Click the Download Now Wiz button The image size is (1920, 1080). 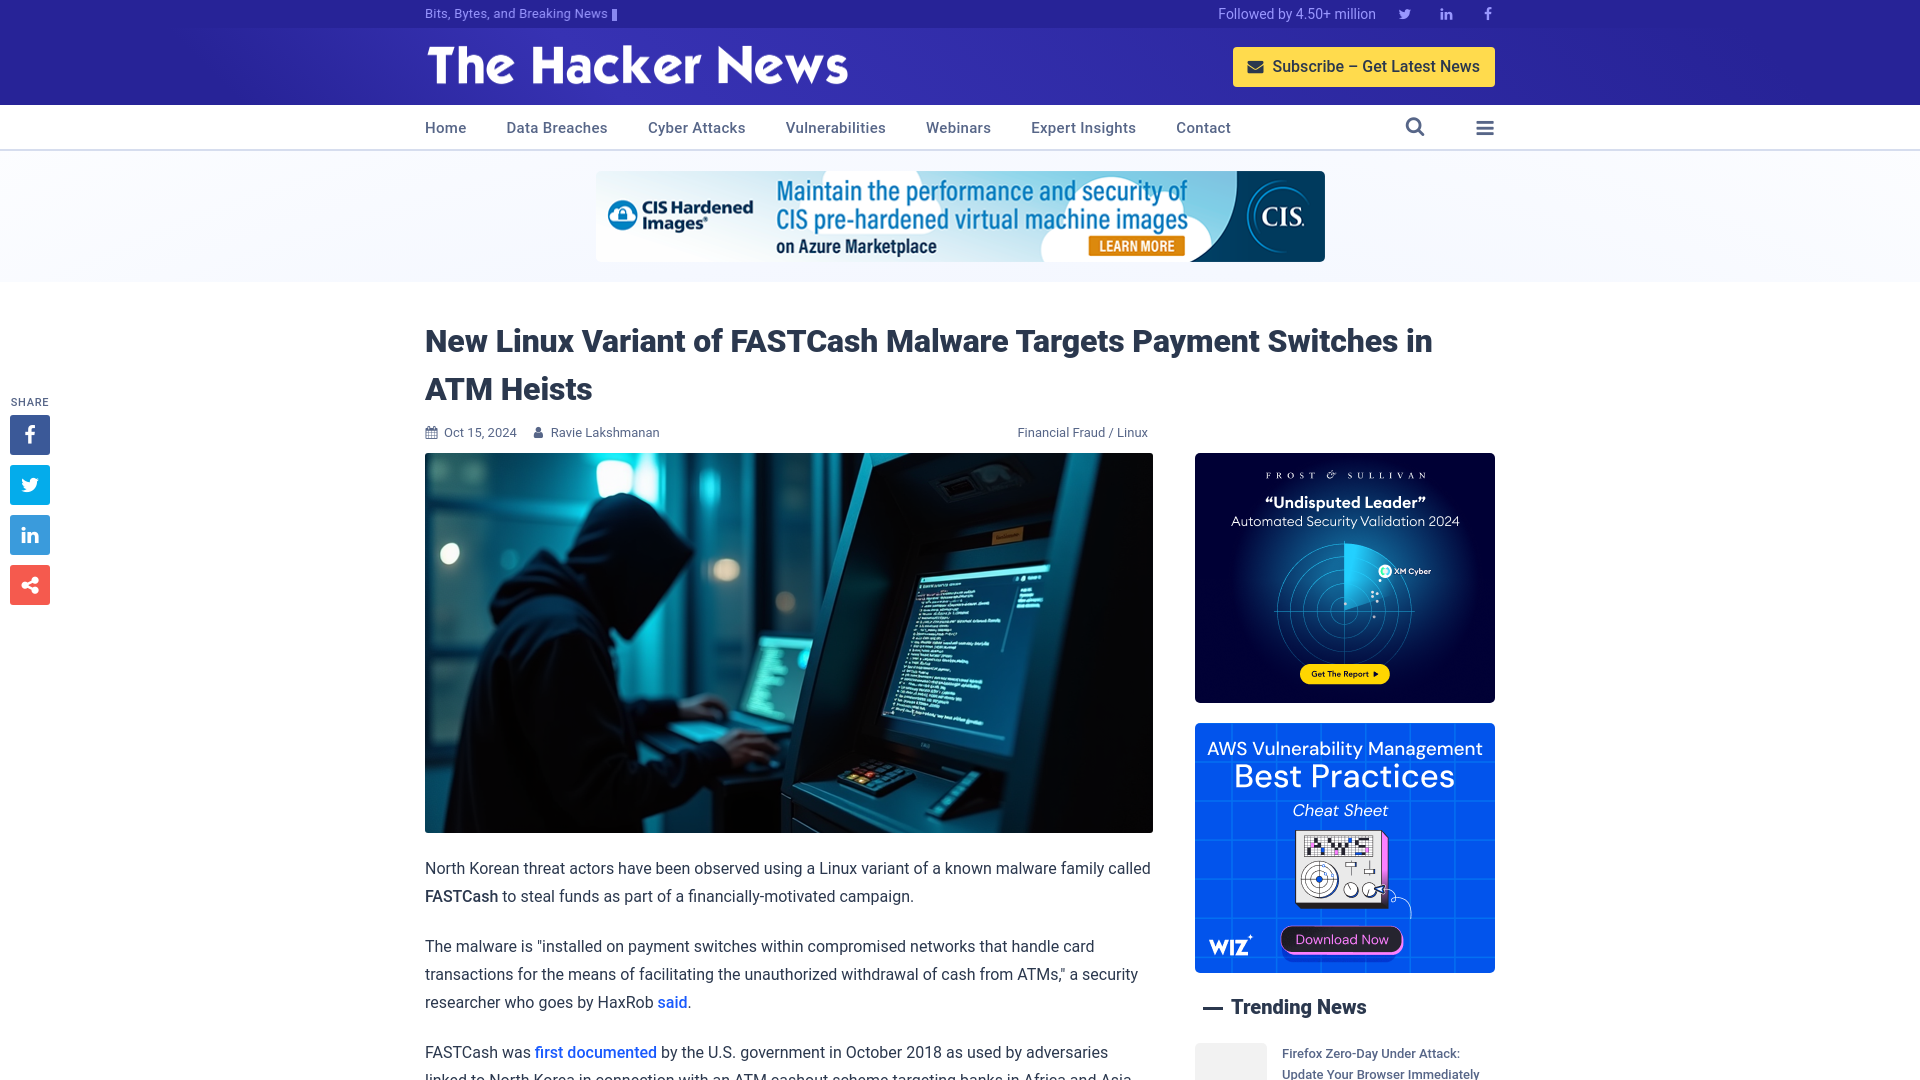(x=1341, y=939)
